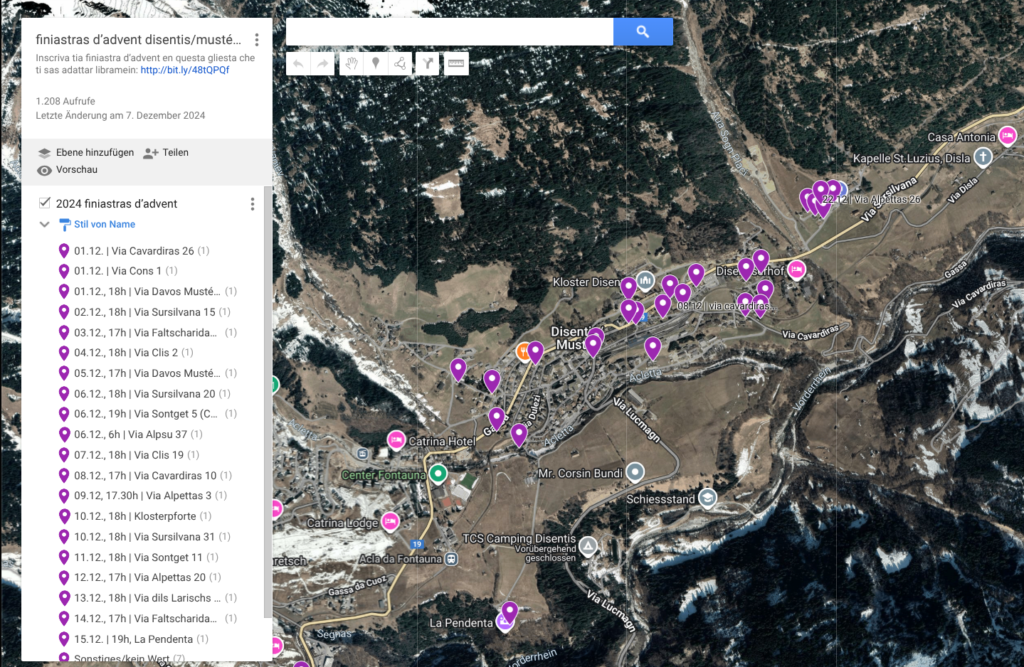Click the redo arrow in the toolbar
The width and height of the screenshot is (1024, 667).
click(323, 64)
